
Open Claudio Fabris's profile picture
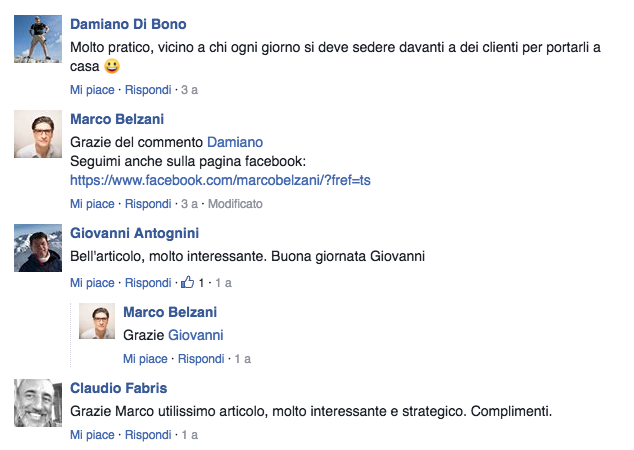point(38,402)
